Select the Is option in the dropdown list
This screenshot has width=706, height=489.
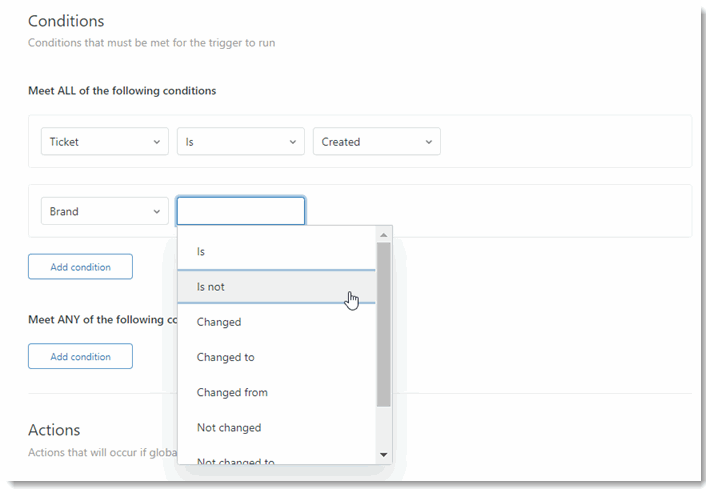click(276, 252)
